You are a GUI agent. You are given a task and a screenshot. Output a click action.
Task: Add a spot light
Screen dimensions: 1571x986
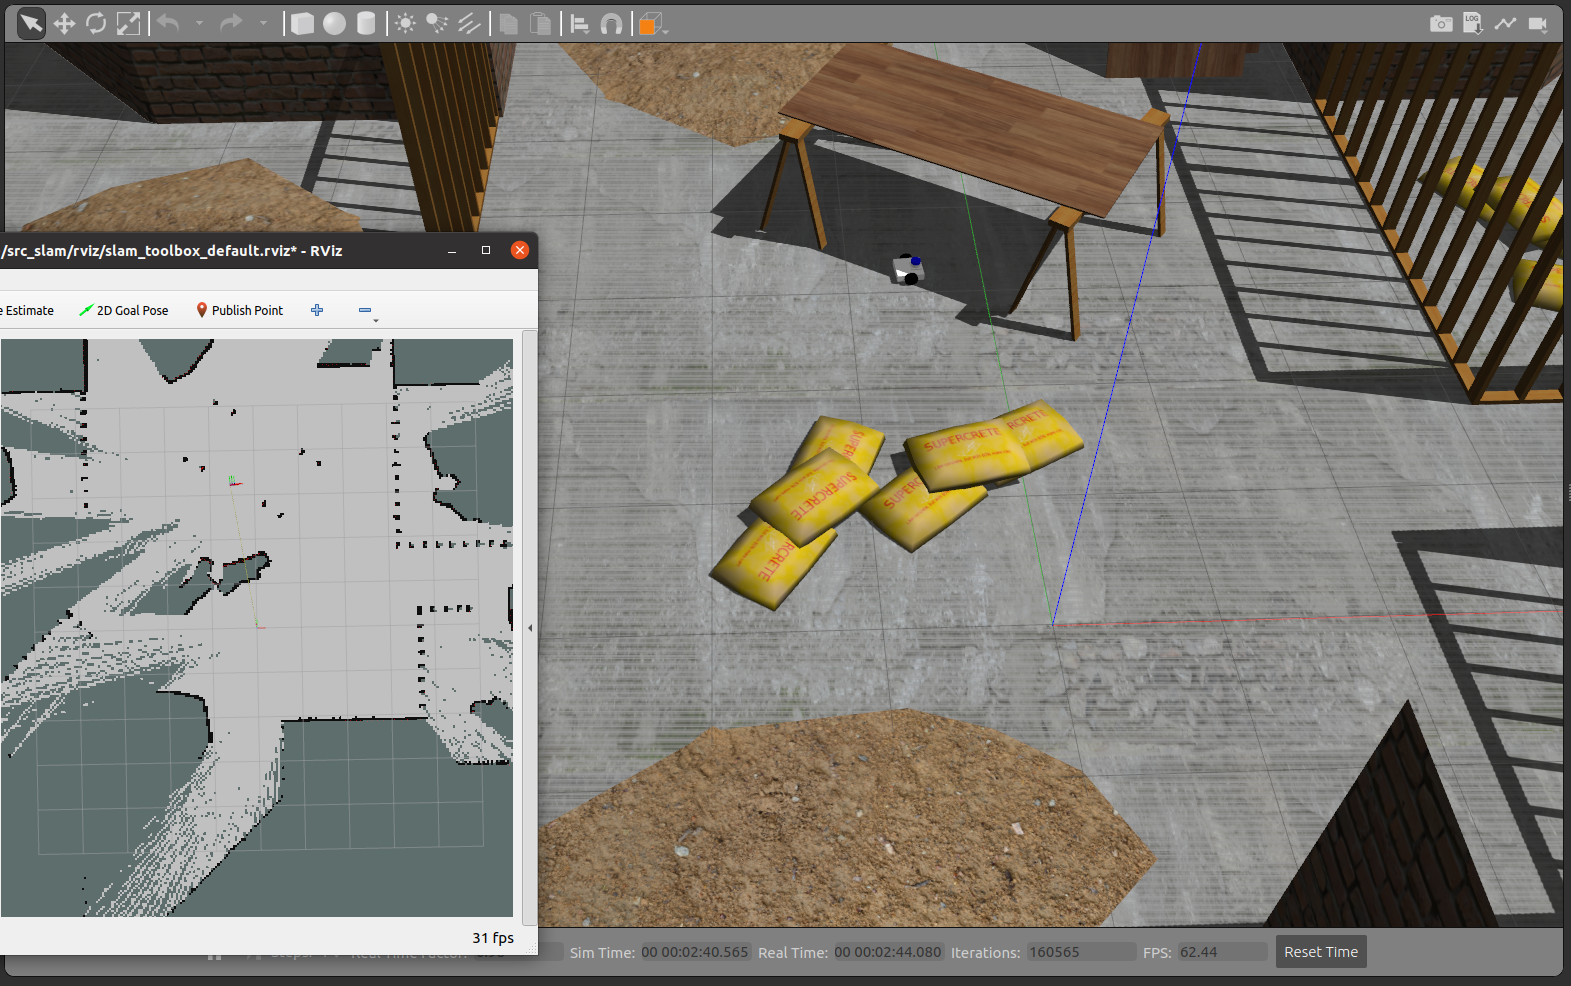tap(437, 23)
